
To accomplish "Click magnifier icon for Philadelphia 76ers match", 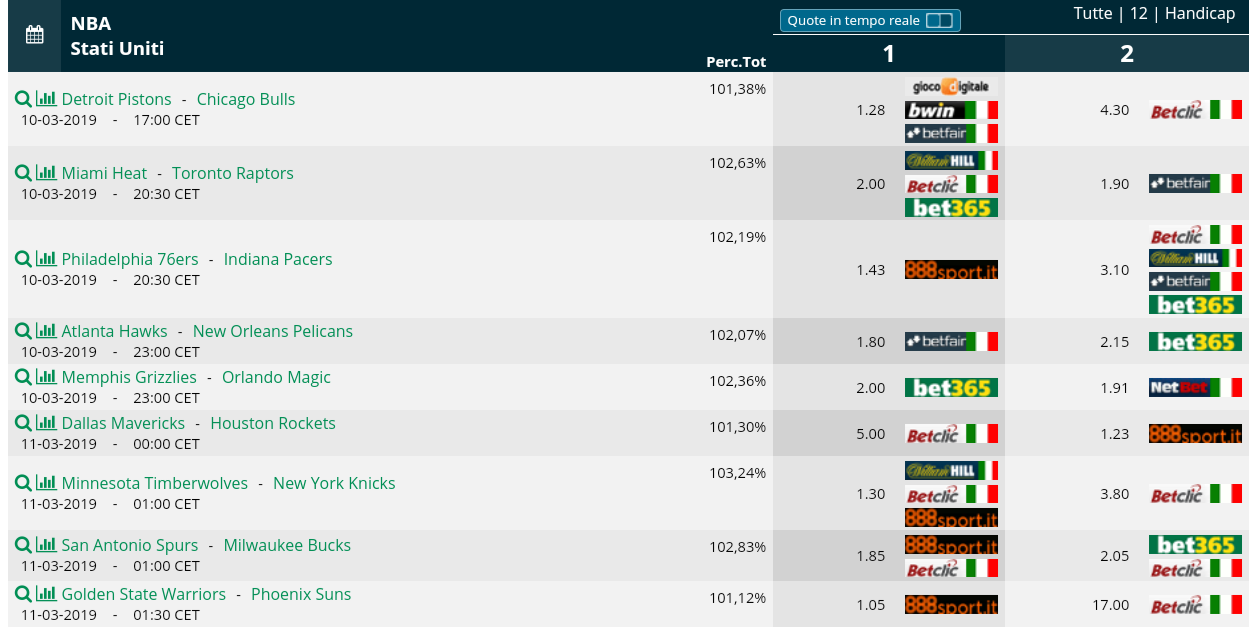I will (23, 259).
